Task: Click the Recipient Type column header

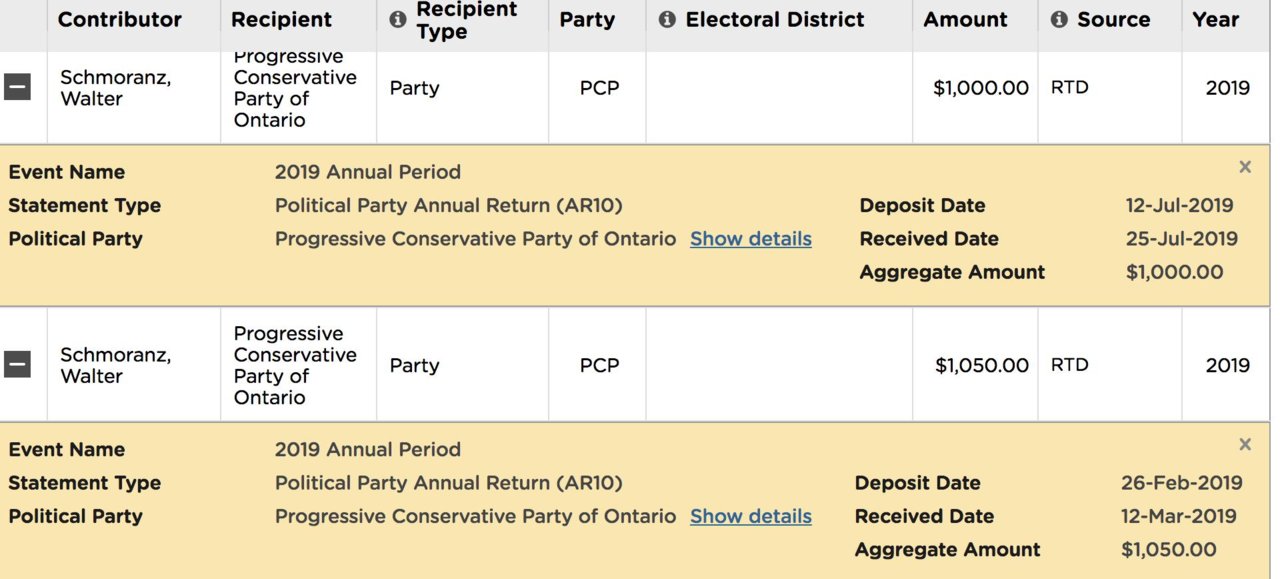Action: pyautogui.click(x=466, y=20)
